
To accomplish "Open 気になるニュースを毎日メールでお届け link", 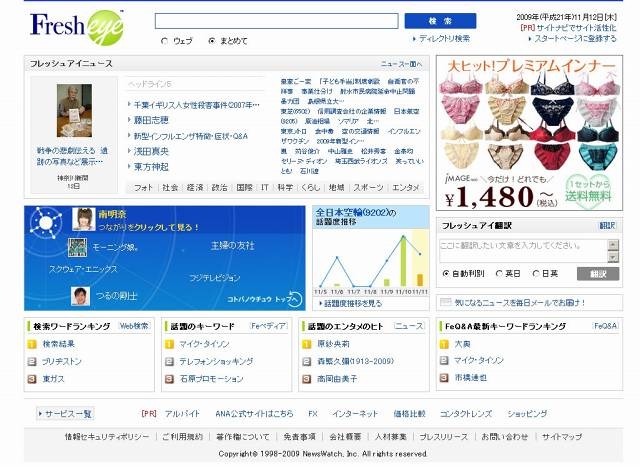I will [x=520, y=302].
